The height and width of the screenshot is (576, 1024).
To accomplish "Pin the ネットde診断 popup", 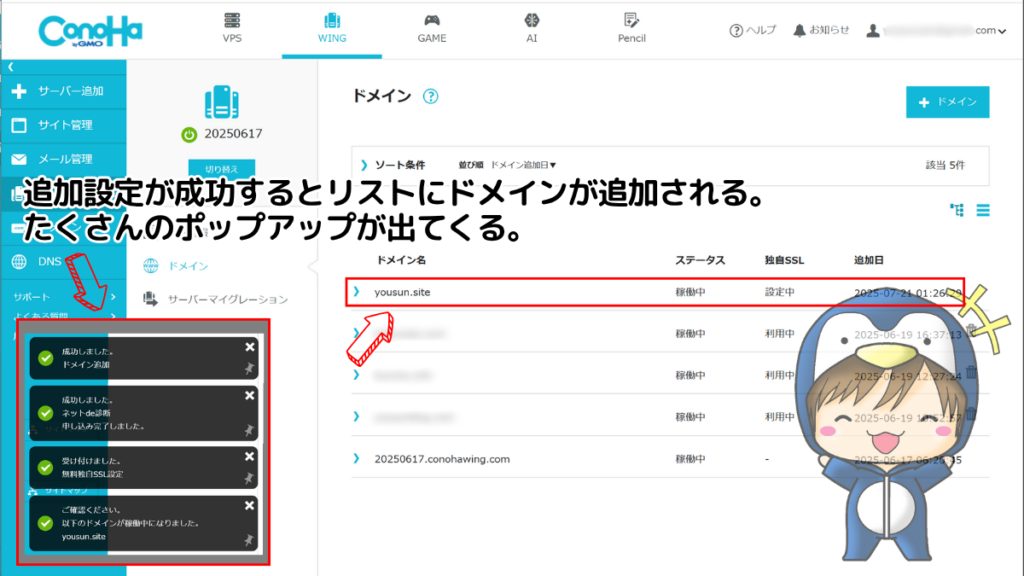I will 249,430.
